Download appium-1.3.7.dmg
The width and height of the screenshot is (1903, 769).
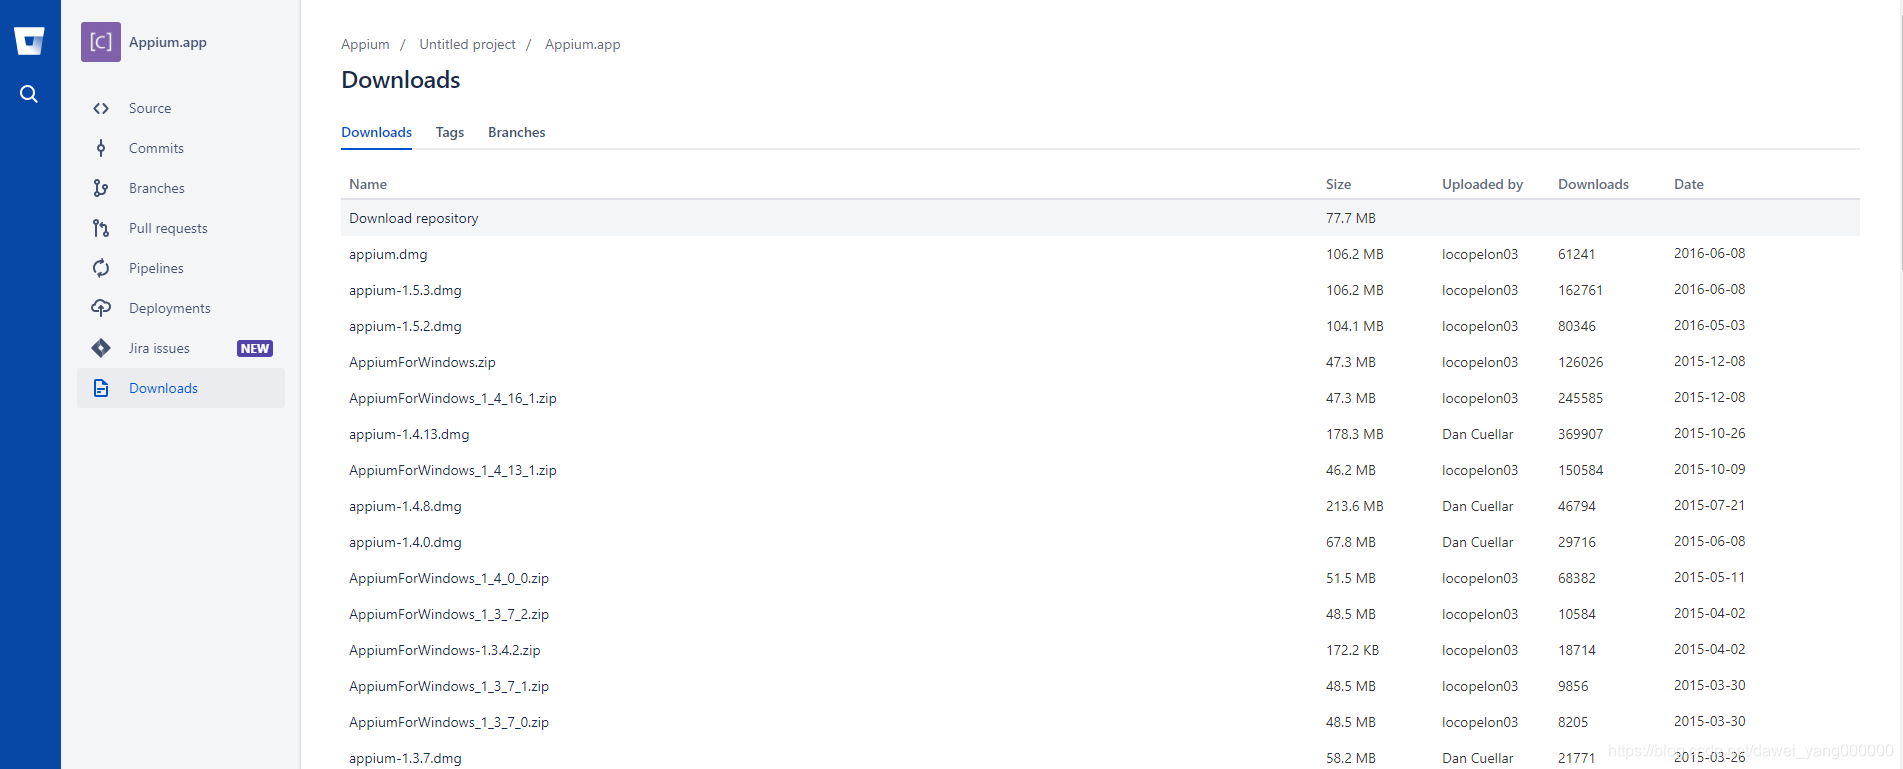click(405, 758)
